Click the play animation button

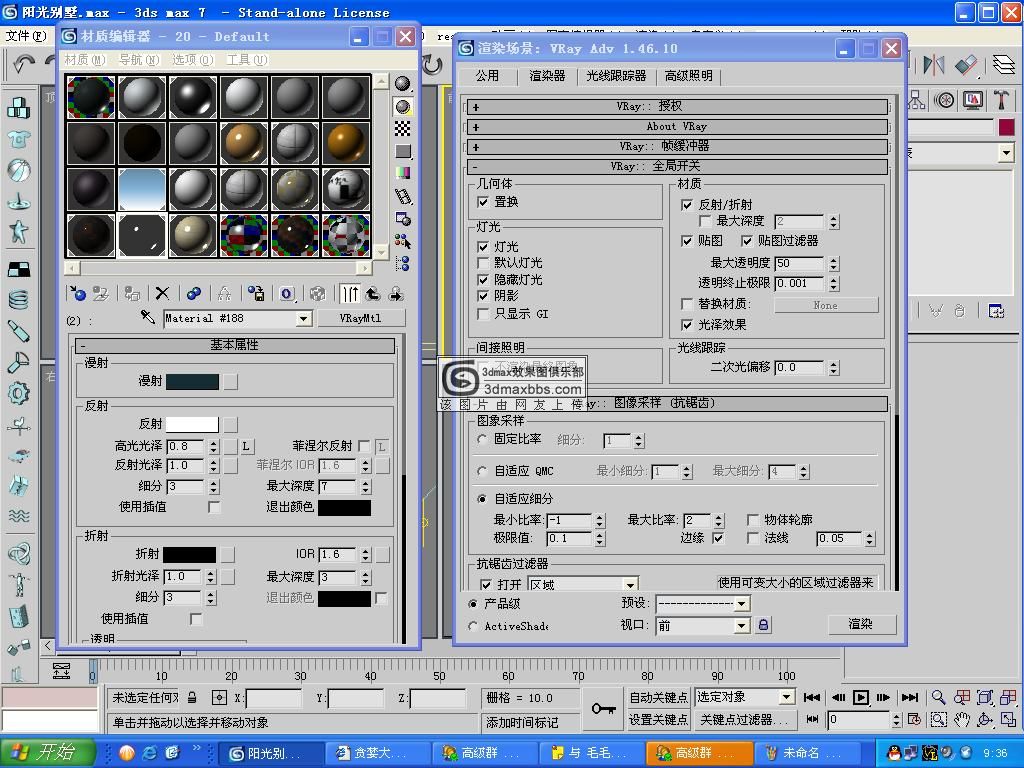pyautogui.click(x=860, y=697)
